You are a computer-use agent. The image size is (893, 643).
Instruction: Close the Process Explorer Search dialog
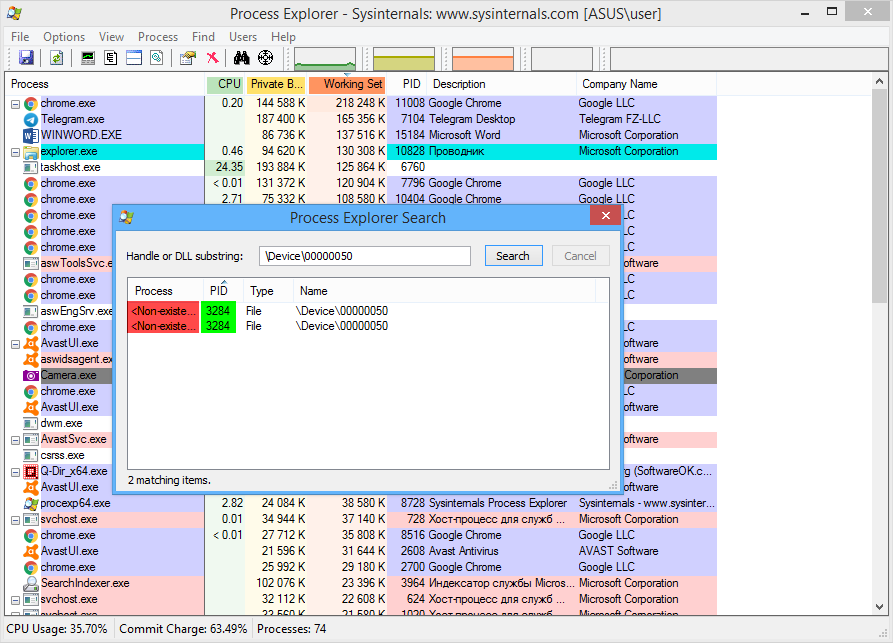(x=605, y=216)
